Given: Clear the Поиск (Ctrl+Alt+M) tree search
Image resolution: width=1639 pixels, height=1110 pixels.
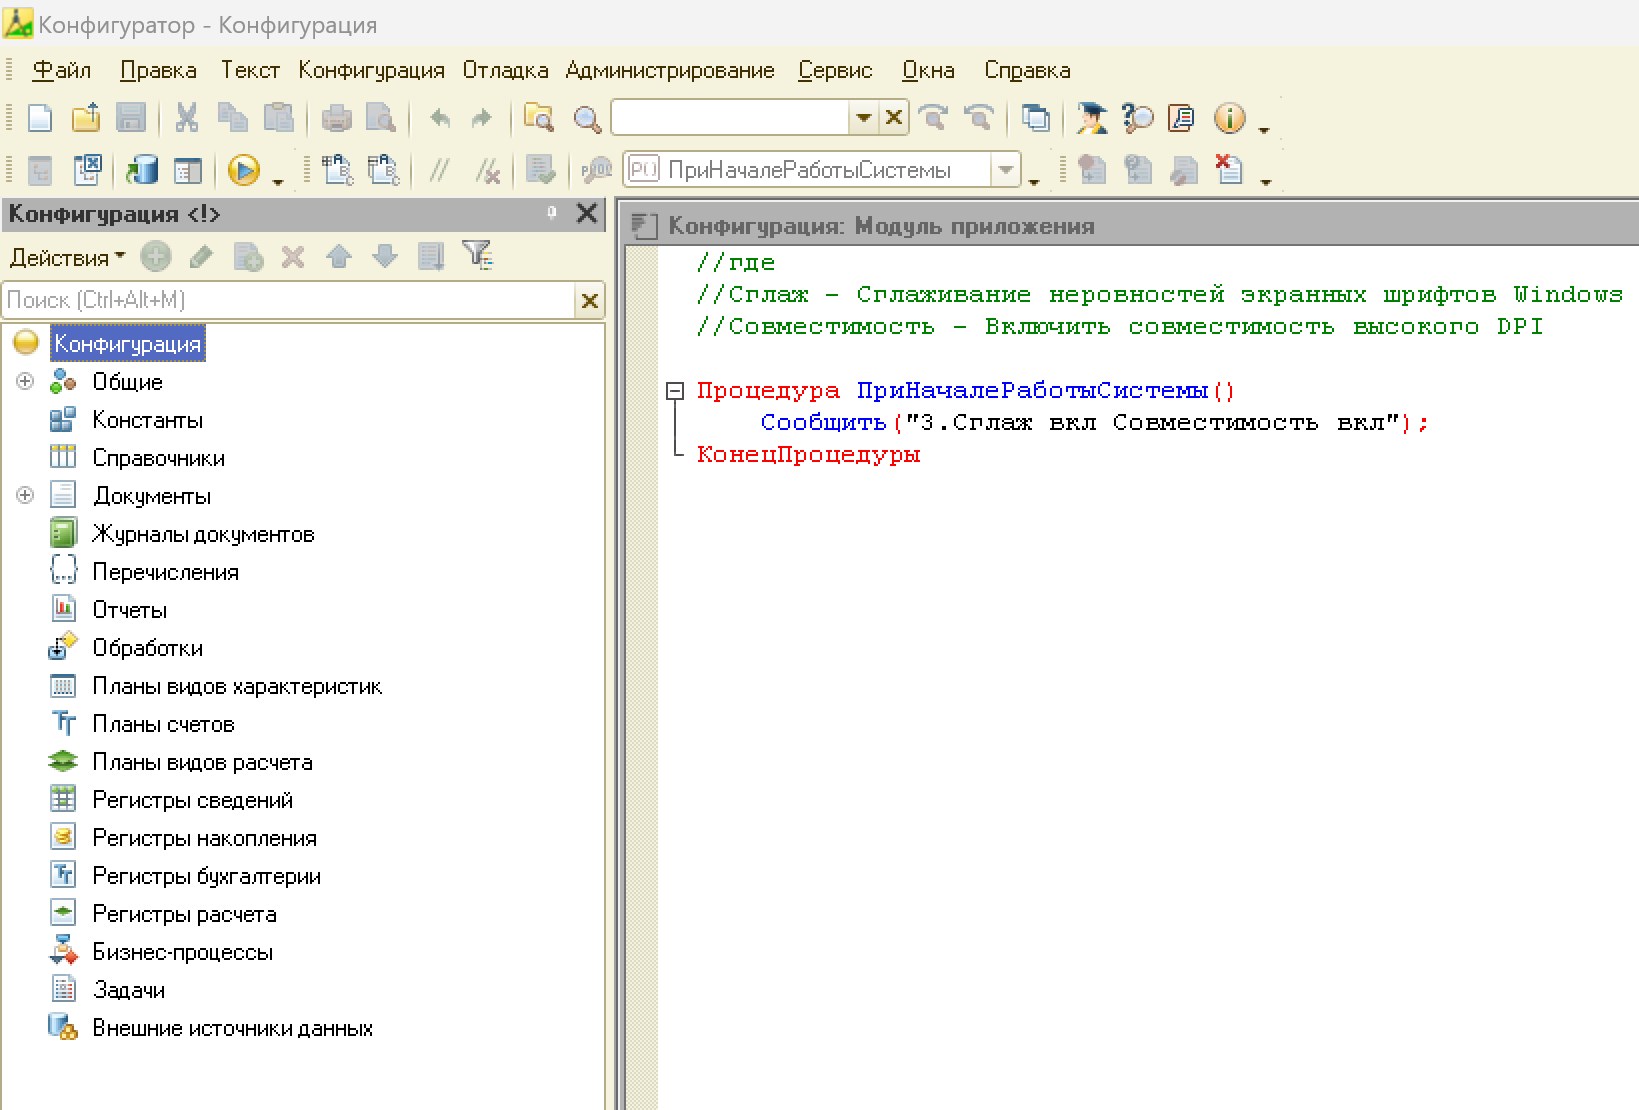Looking at the screenshot, I should (589, 300).
